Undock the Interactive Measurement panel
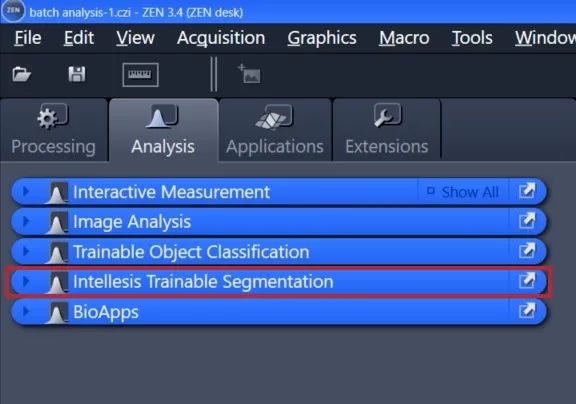The width and height of the screenshot is (576, 404). point(527,191)
